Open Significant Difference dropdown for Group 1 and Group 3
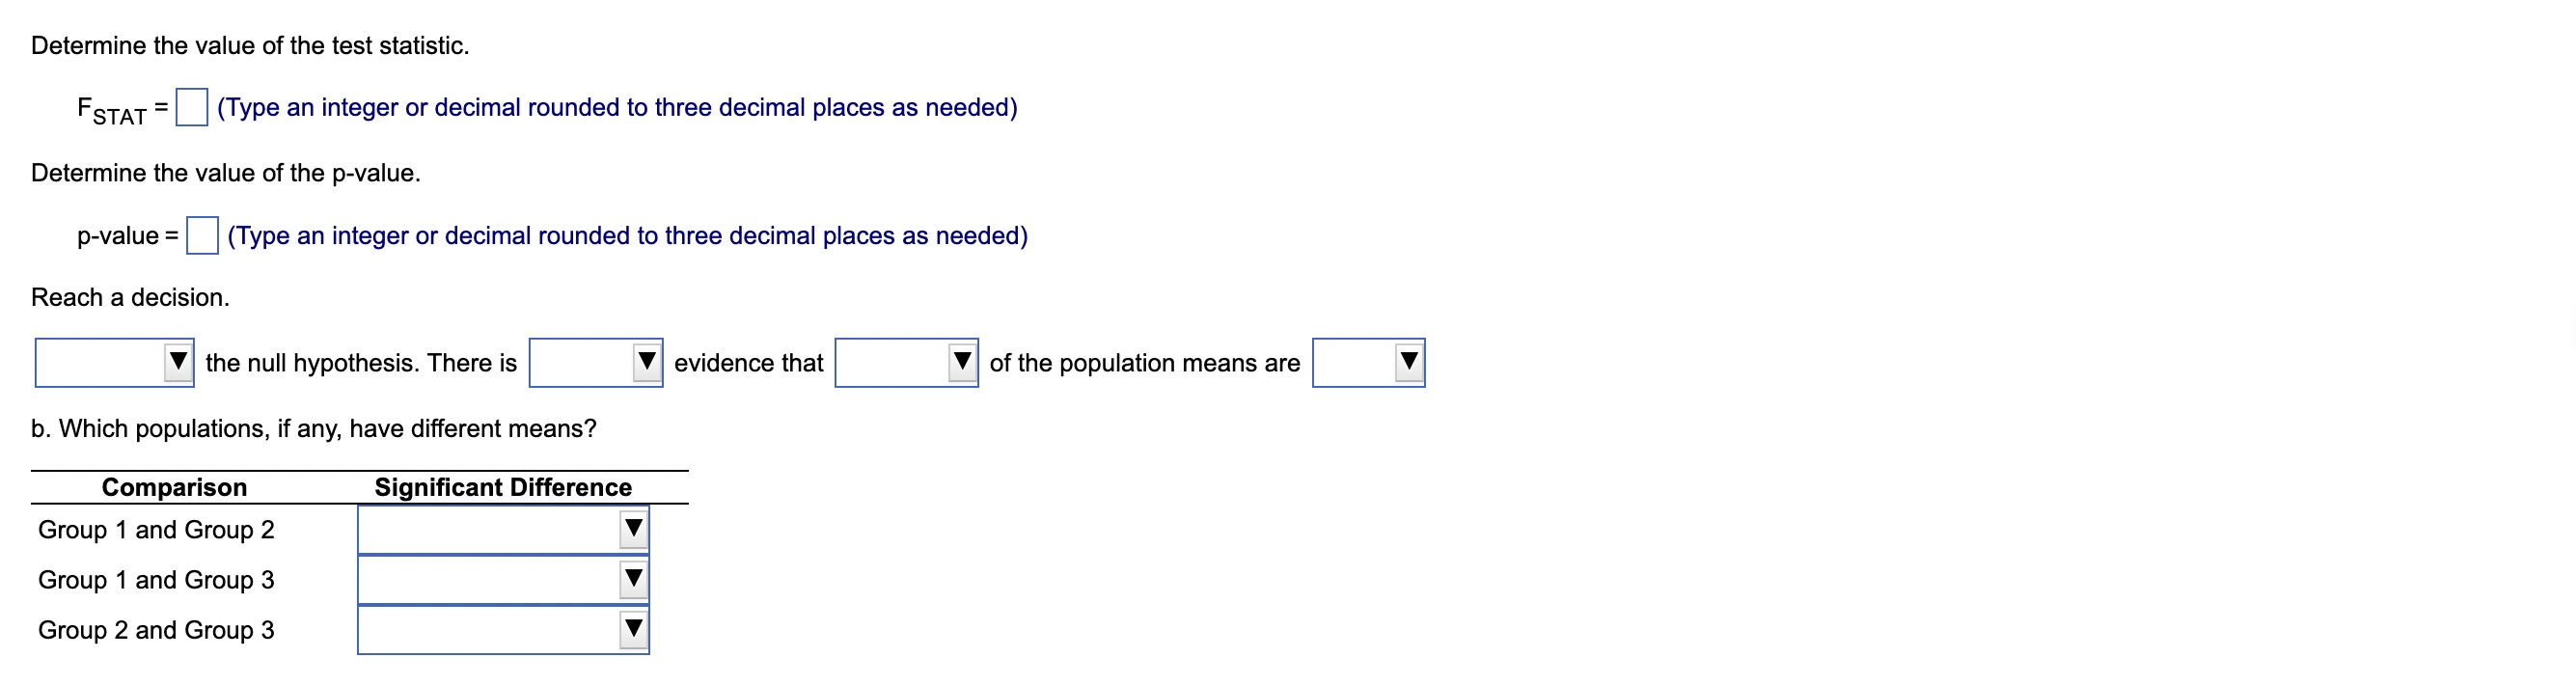This screenshot has width=2576, height=685. coord(502,579)
